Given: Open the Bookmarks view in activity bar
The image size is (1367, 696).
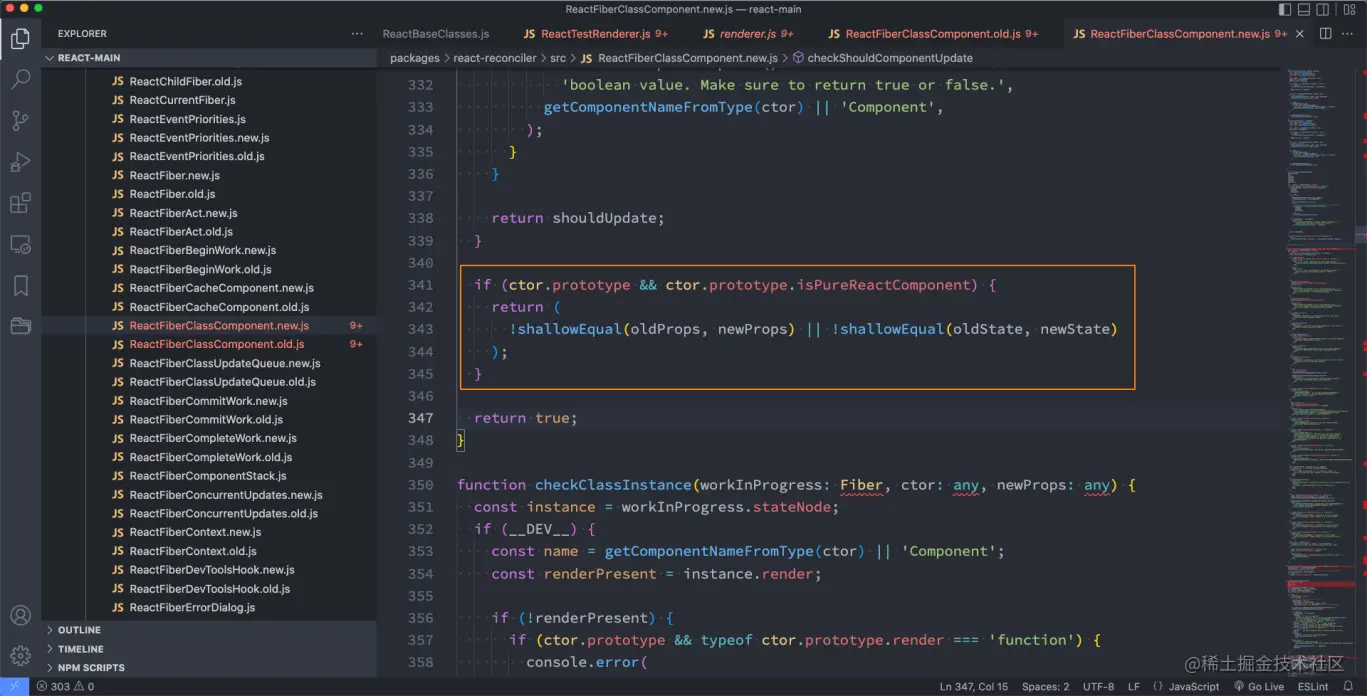Looking at the screenshot, I should [x=20, y=285].
